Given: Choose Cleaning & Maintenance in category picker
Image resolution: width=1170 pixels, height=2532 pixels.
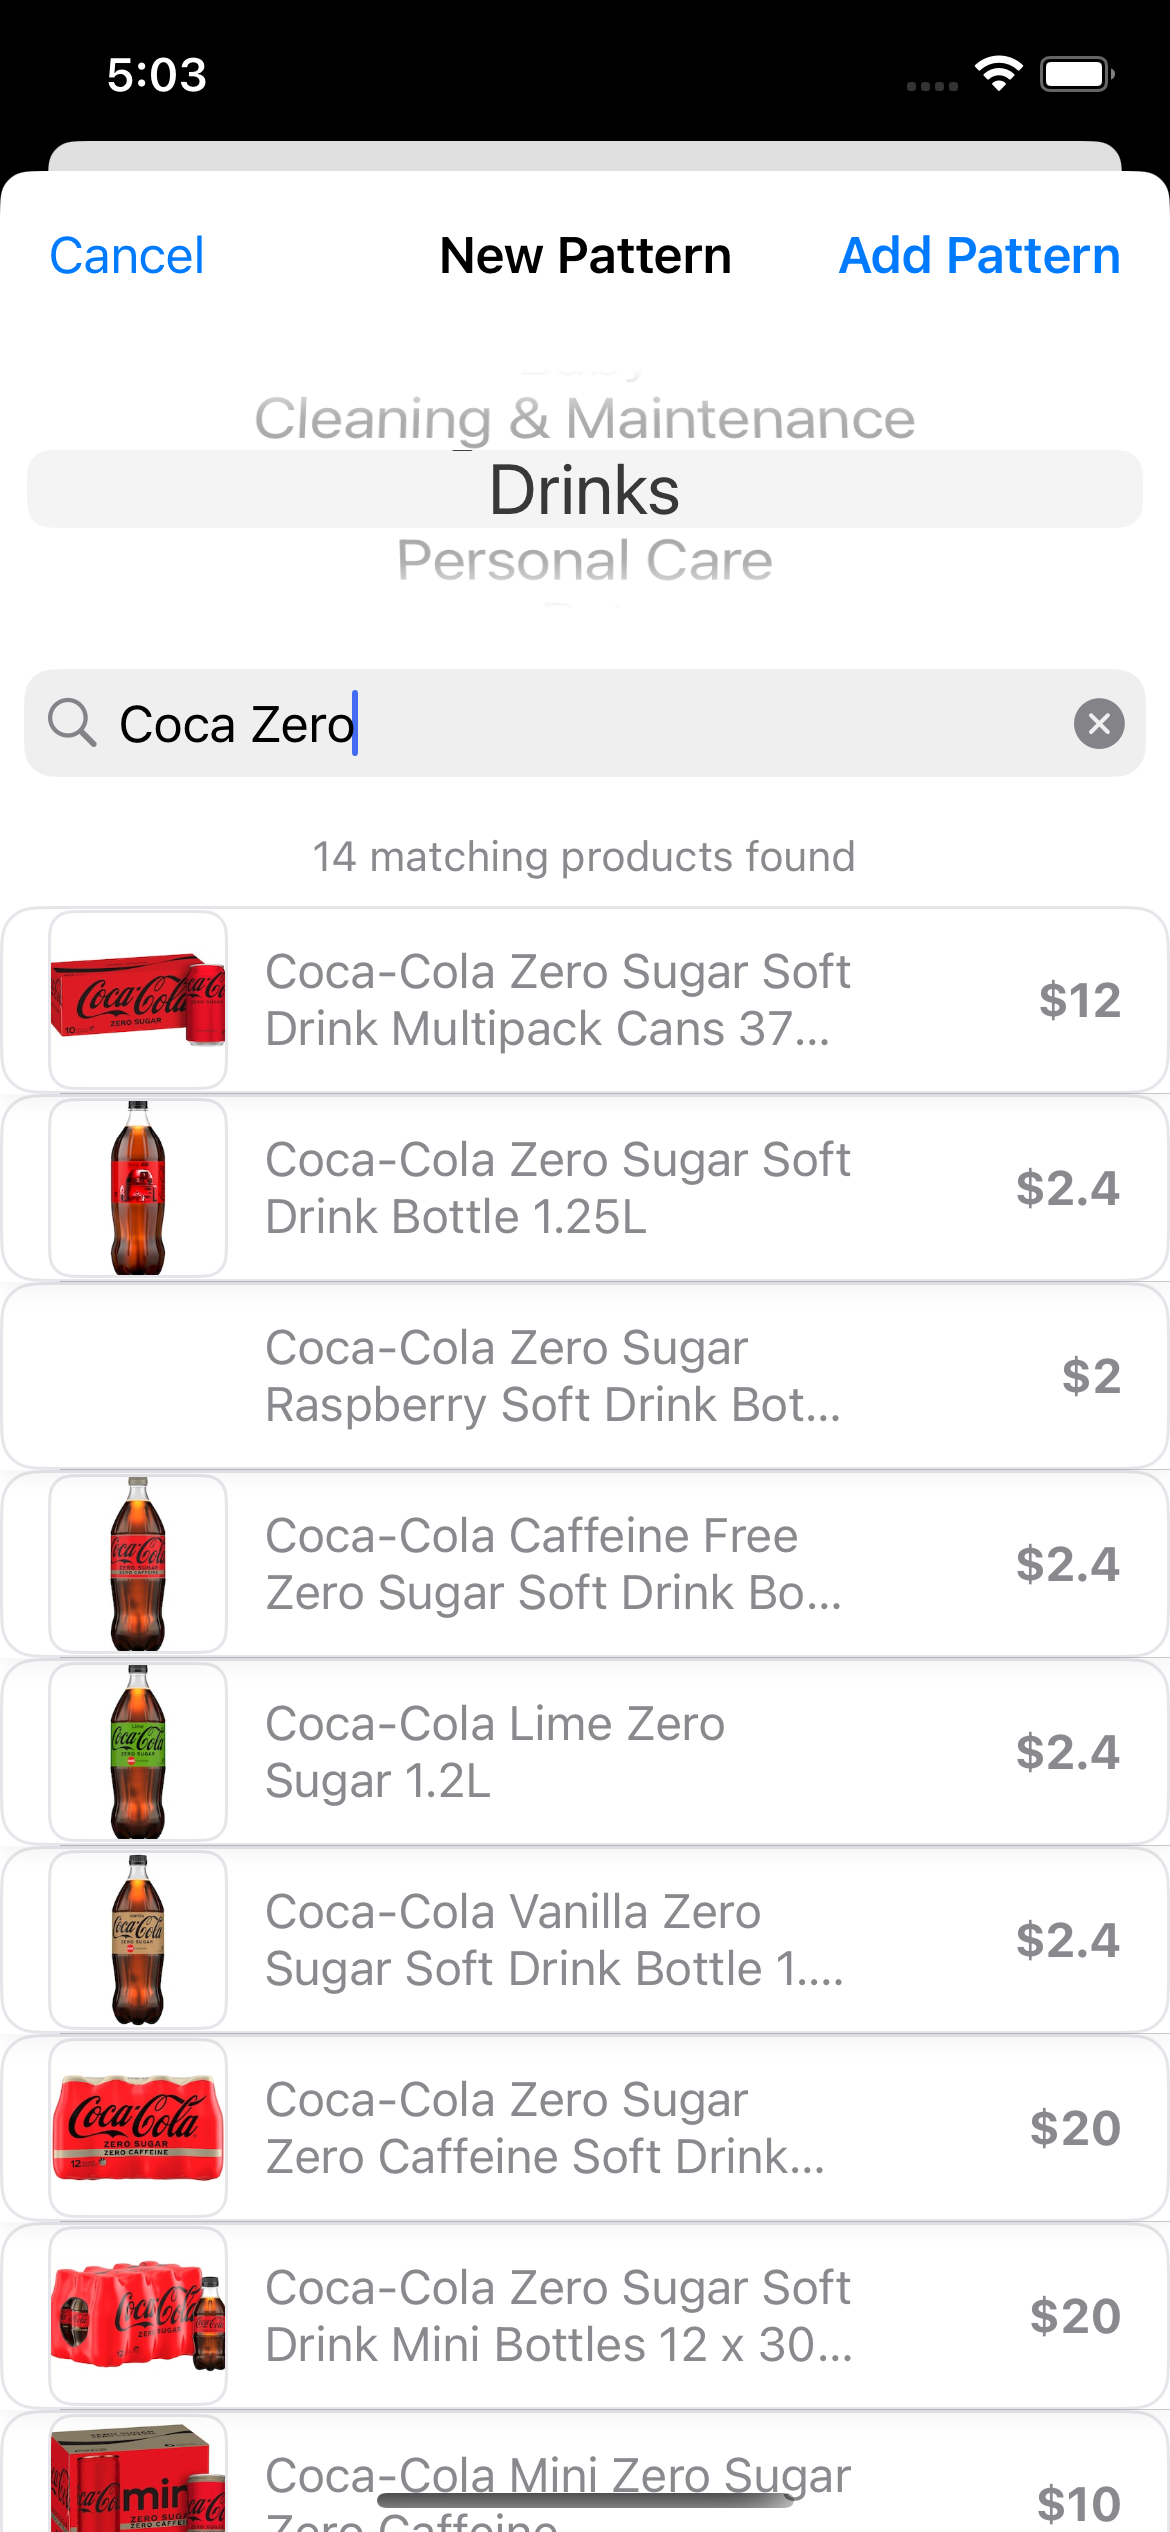Looking at the screenshot, I should [585, 418].
